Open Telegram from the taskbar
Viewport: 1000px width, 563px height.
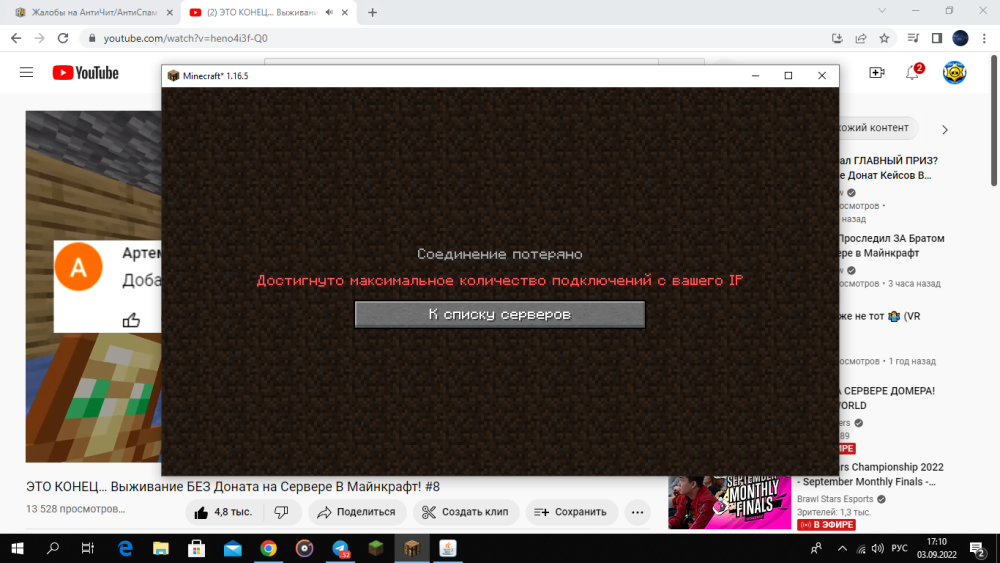tap(341, 548)
